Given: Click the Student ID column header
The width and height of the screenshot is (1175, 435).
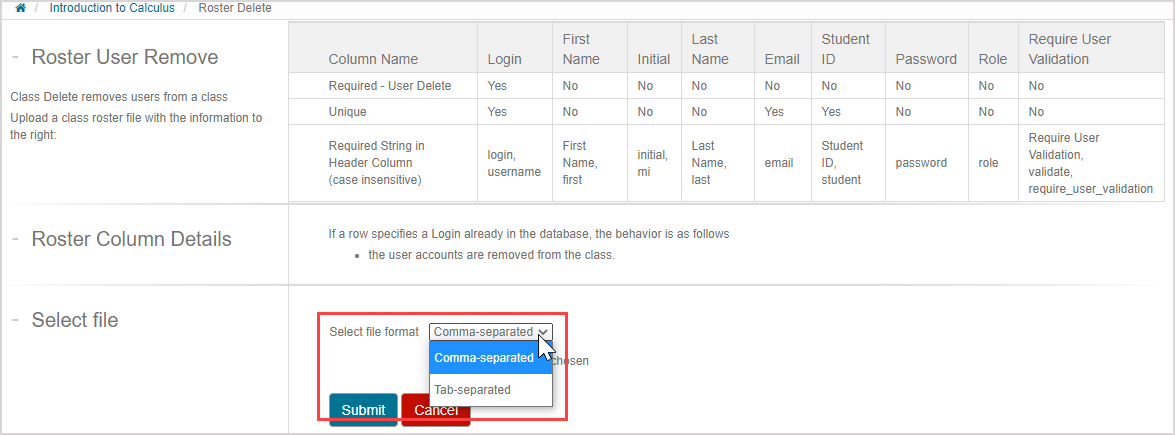Looking at the screenshot, I should pyautogui.click(x=845, y=49).
